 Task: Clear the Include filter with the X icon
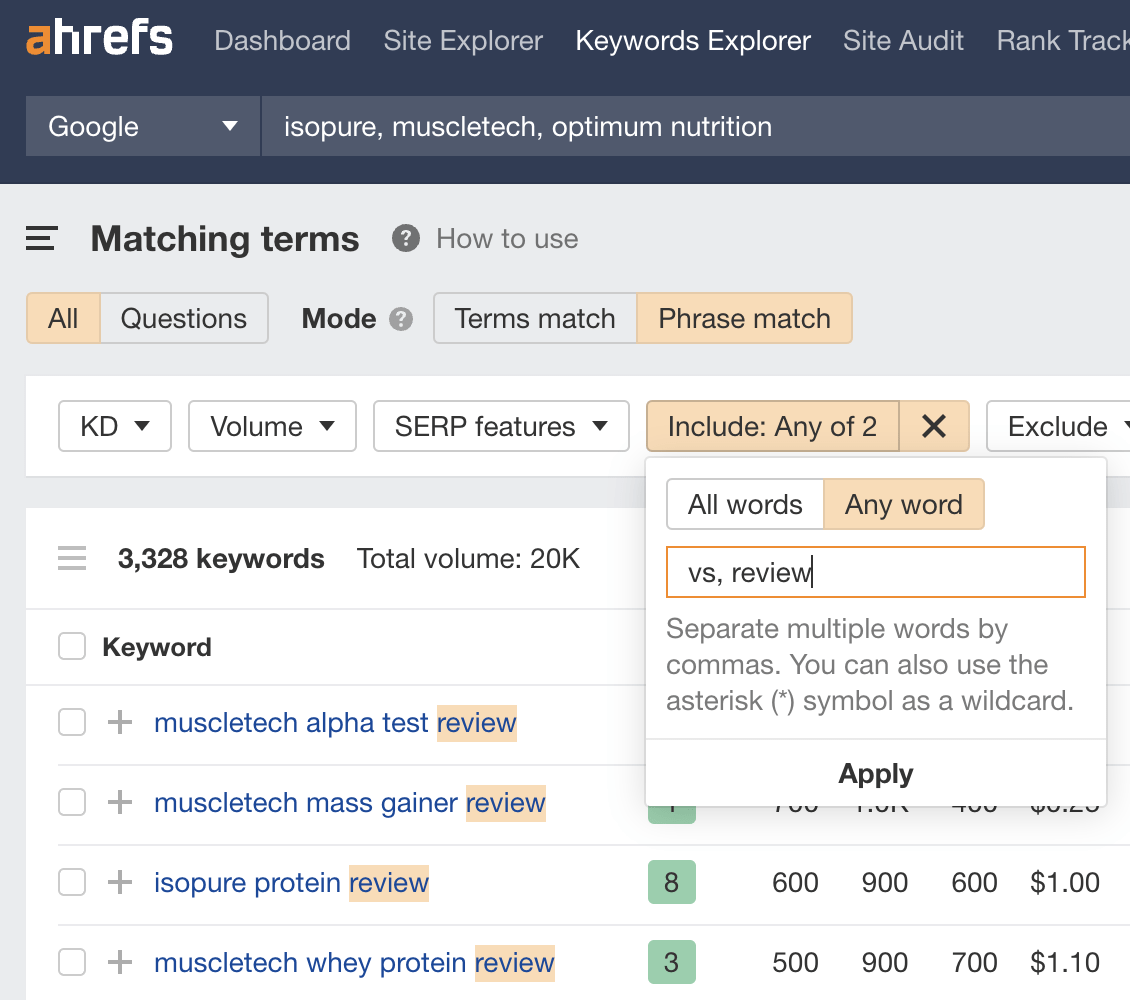934,426
